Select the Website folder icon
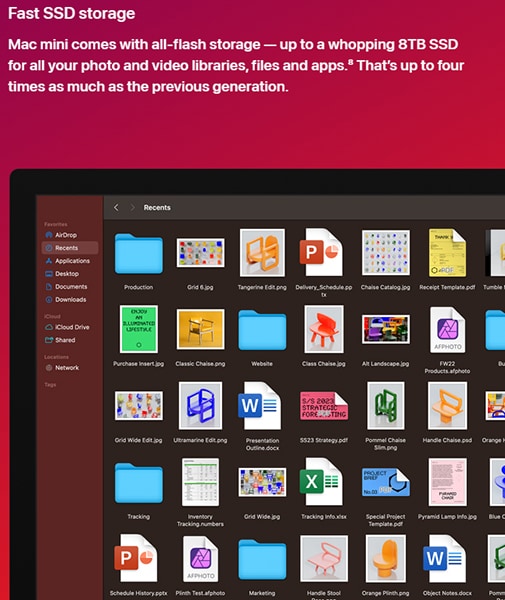Image resolution: width=505 pixels, height=600 pixels. tap(262, 330)
